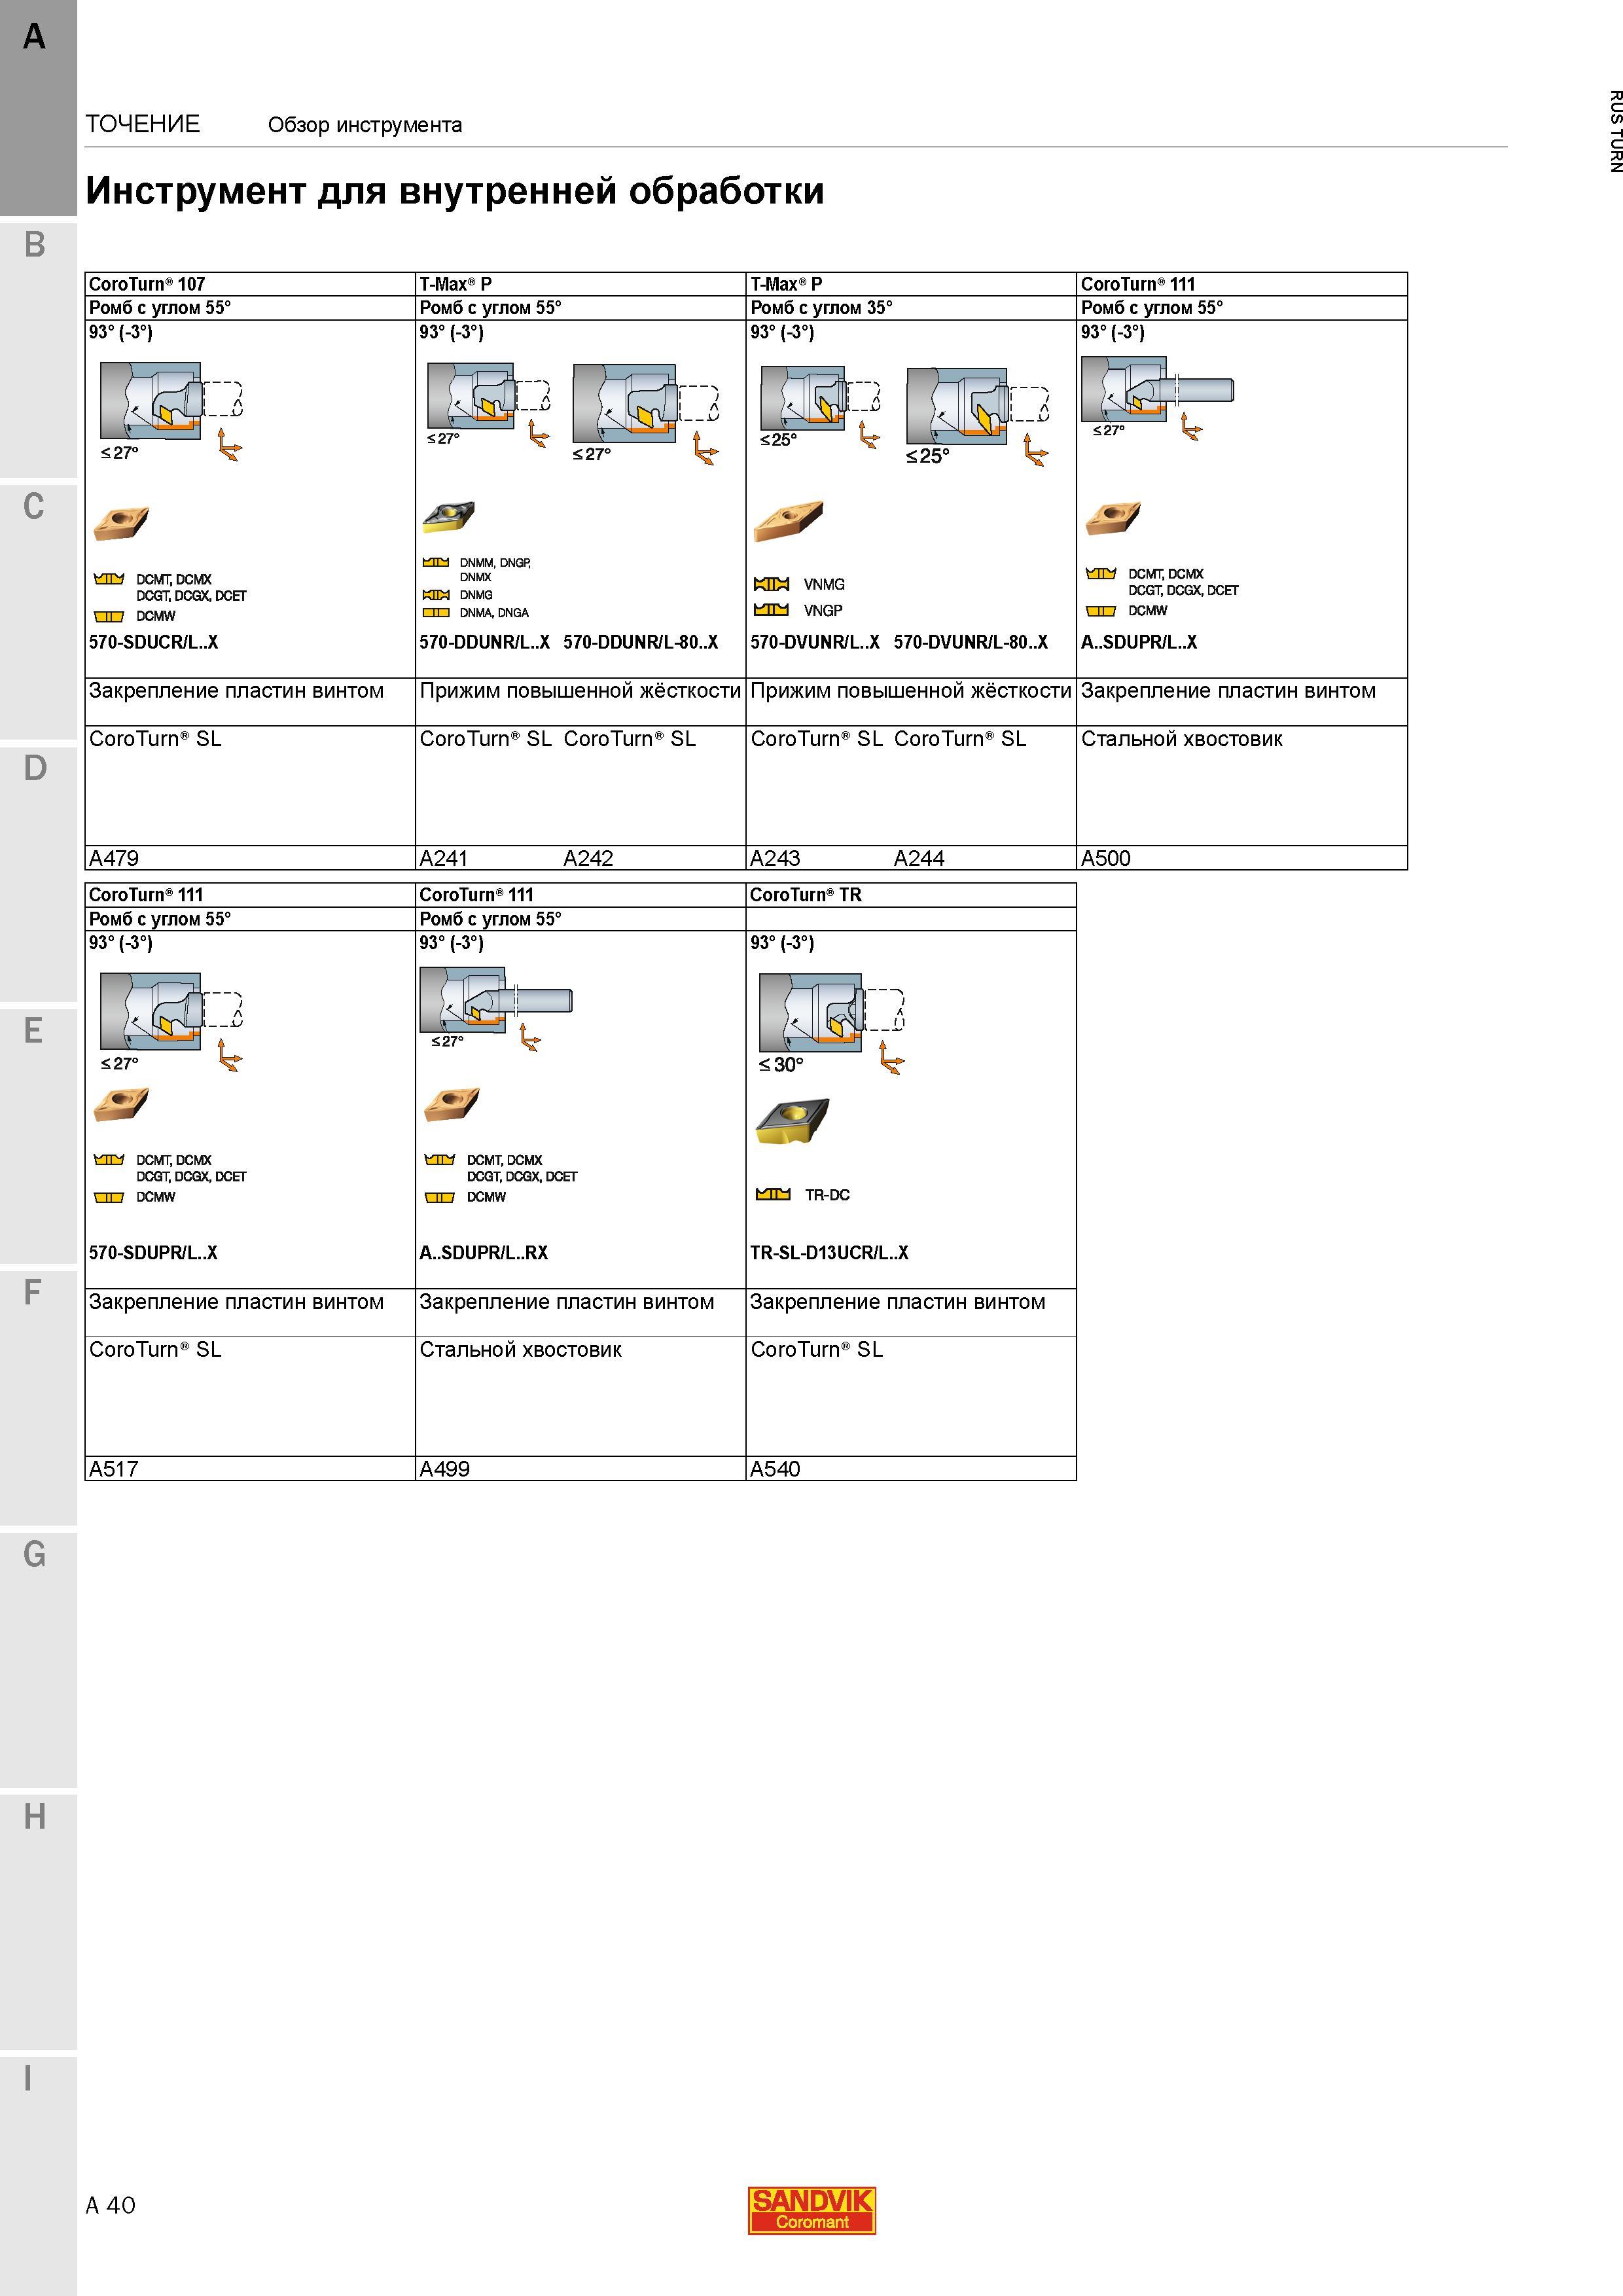1623x2296 pixels.
Task: Click the steel-shank tool diagram in the A499 cell
Action: 496,1009
